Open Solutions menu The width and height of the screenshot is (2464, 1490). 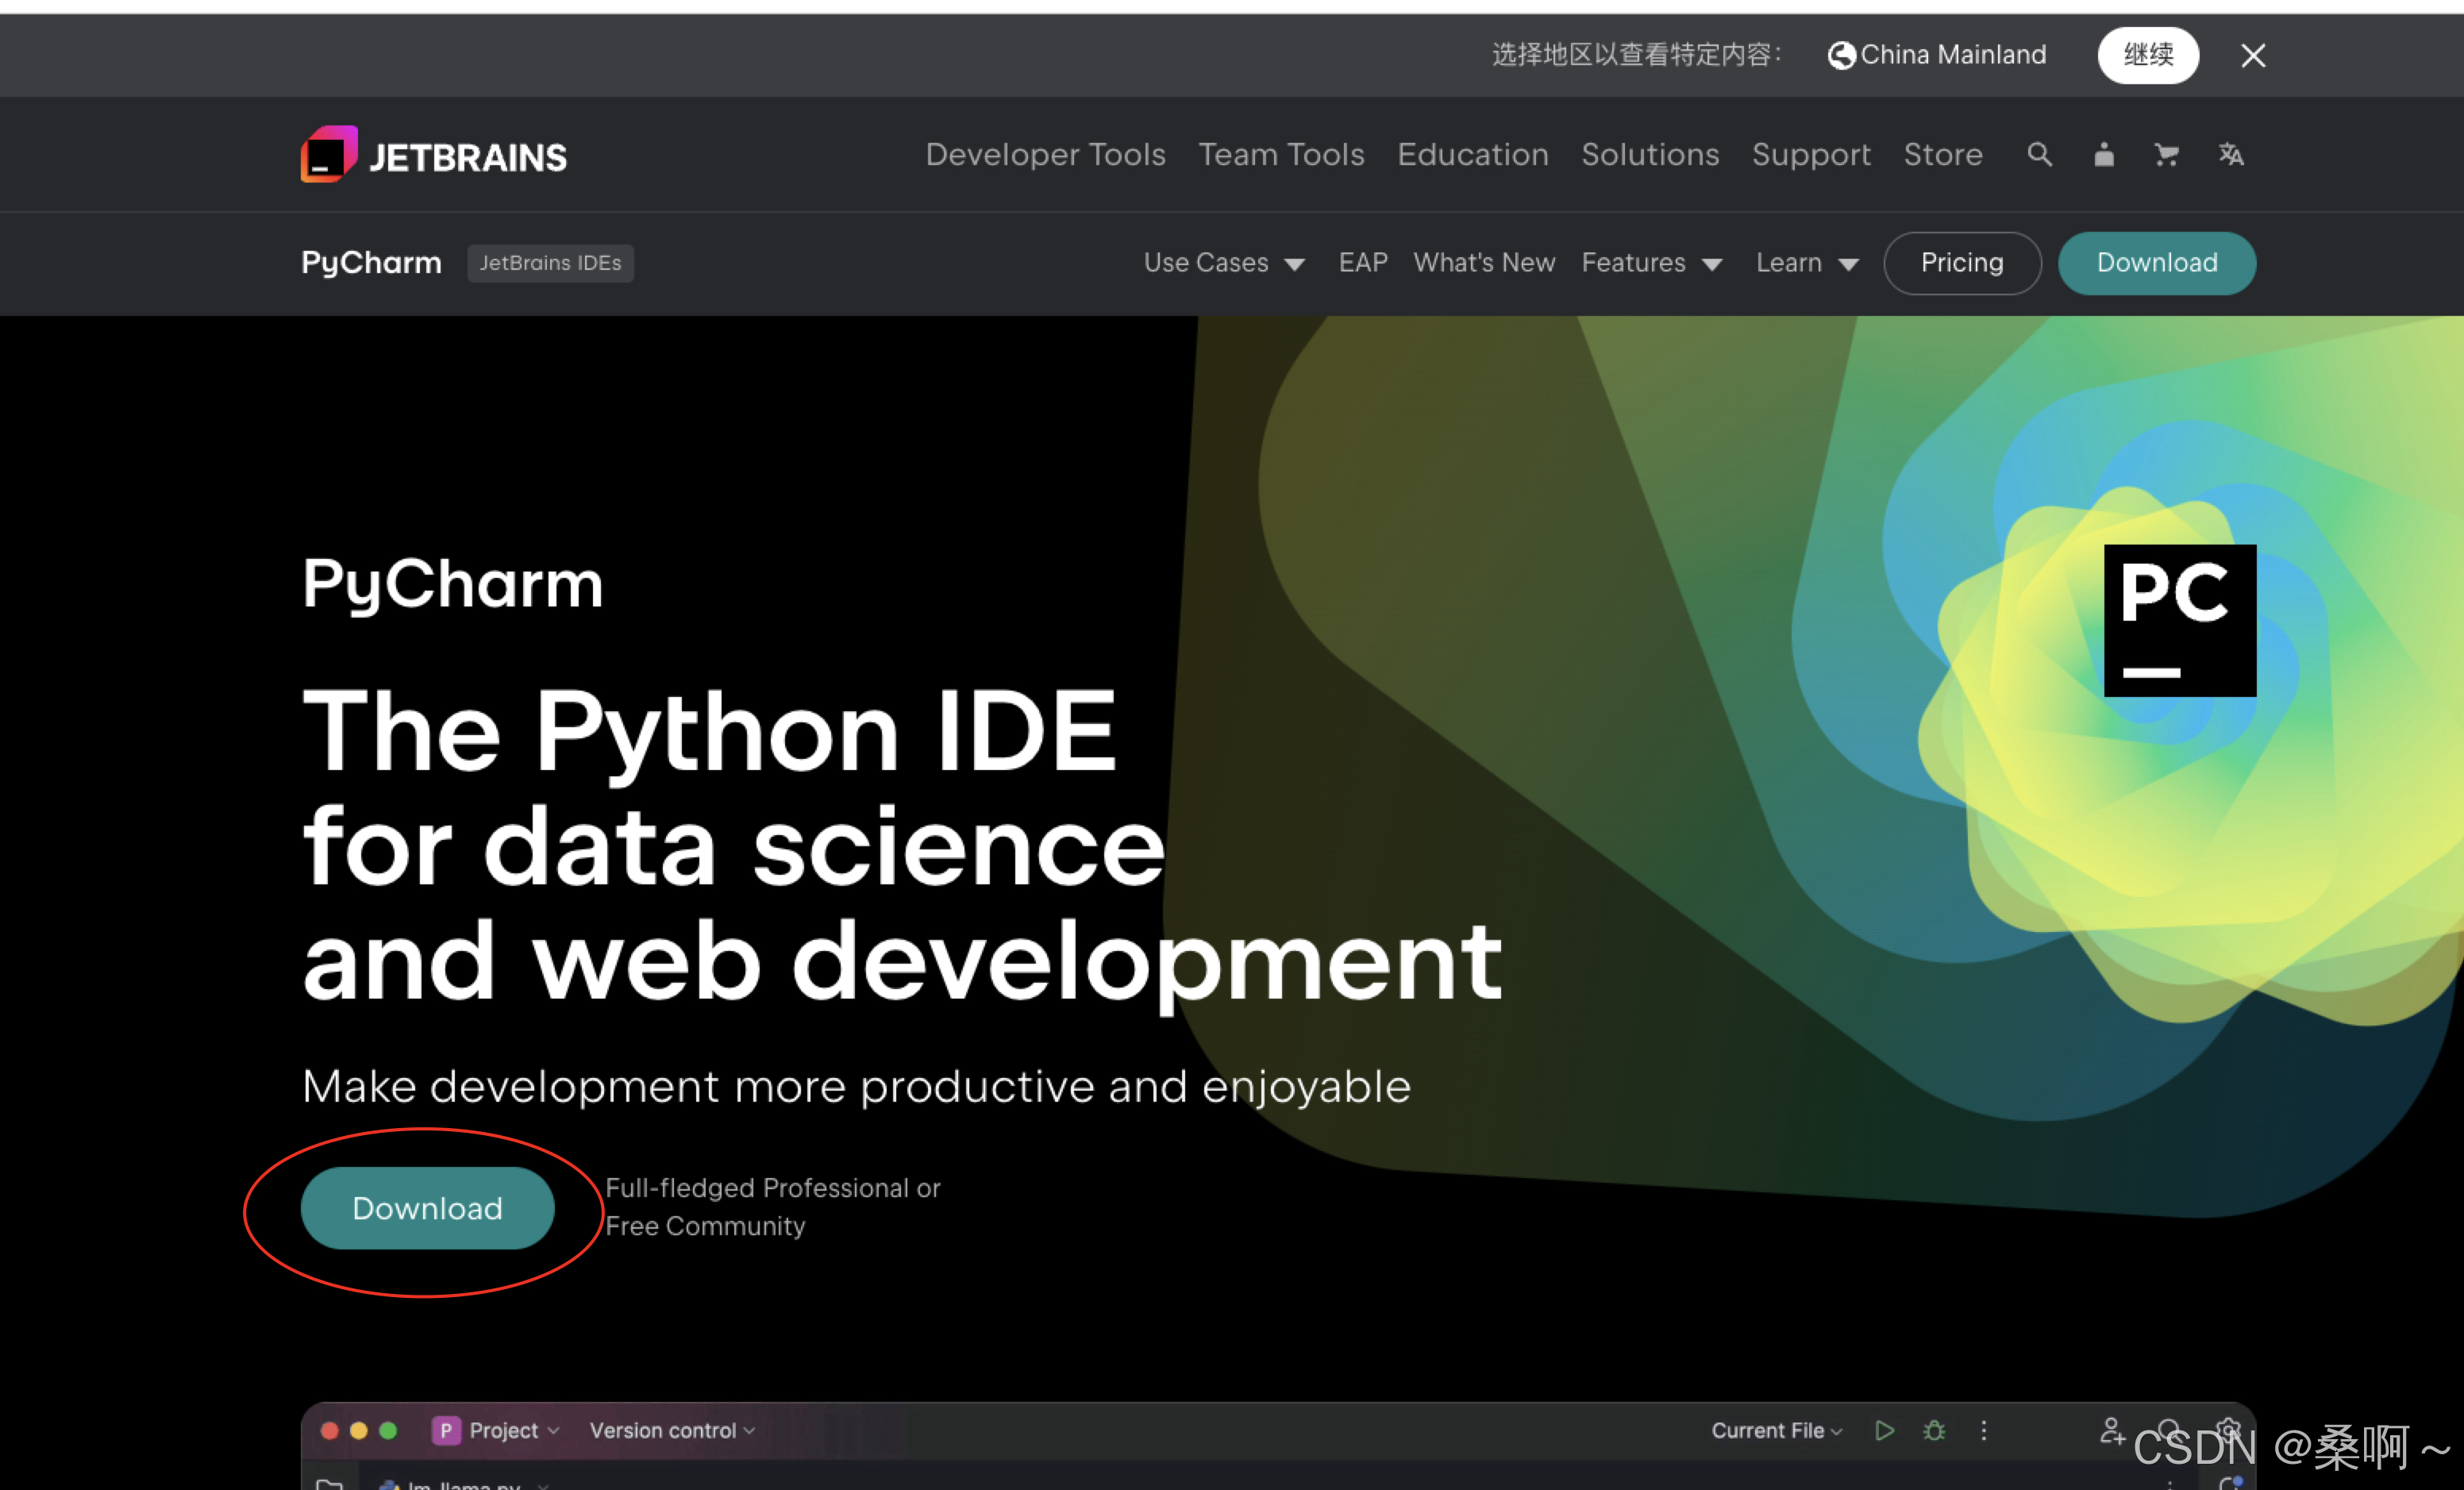click(1650, 155)
